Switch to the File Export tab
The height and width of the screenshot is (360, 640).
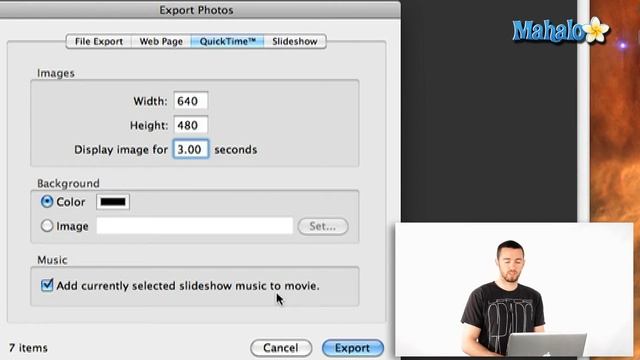coord(99,42)
